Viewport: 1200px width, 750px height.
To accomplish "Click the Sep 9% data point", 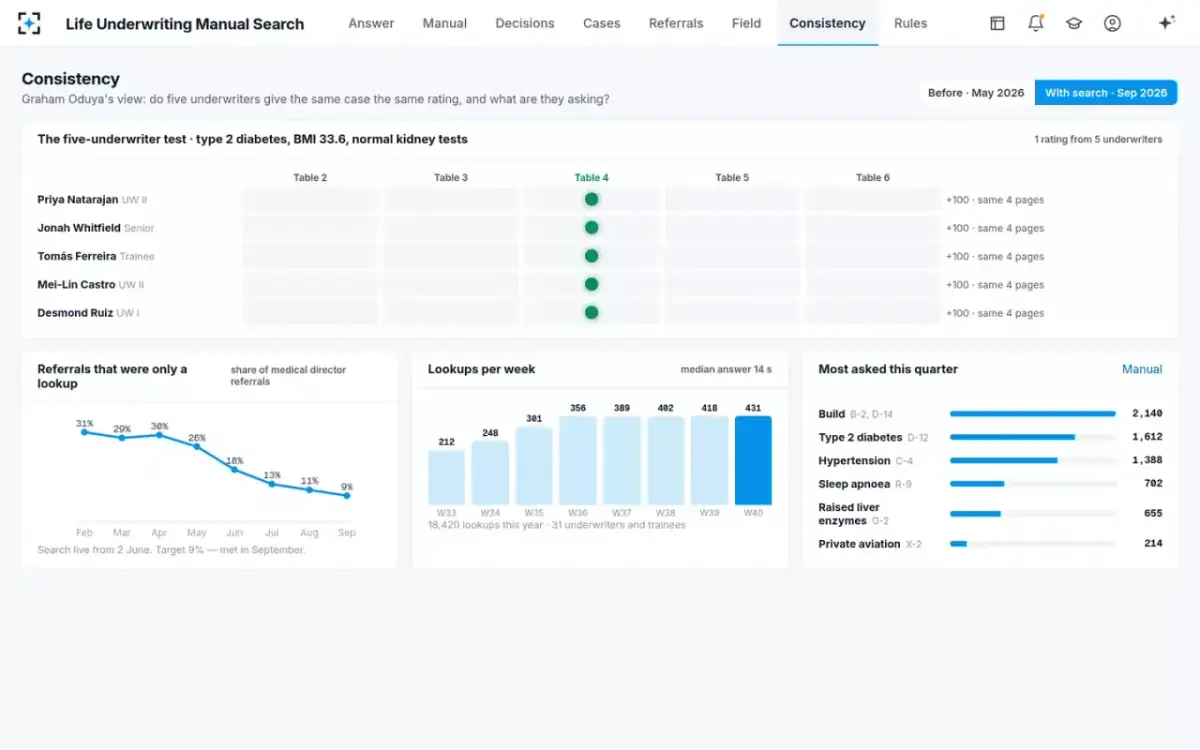I will point(347,495).
